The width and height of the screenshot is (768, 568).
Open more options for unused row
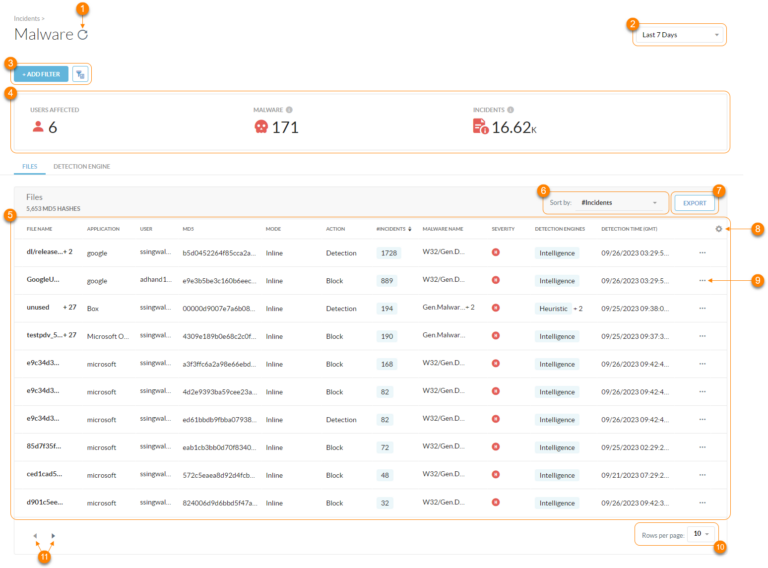tap(702, 308)
